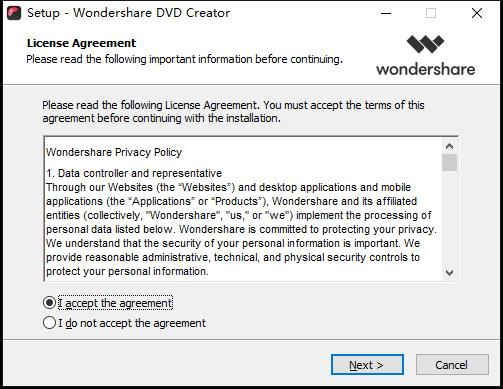This screenshot has width=503, height=389.
Task: Click the disabled maximize window button
Action: (431, 13)
